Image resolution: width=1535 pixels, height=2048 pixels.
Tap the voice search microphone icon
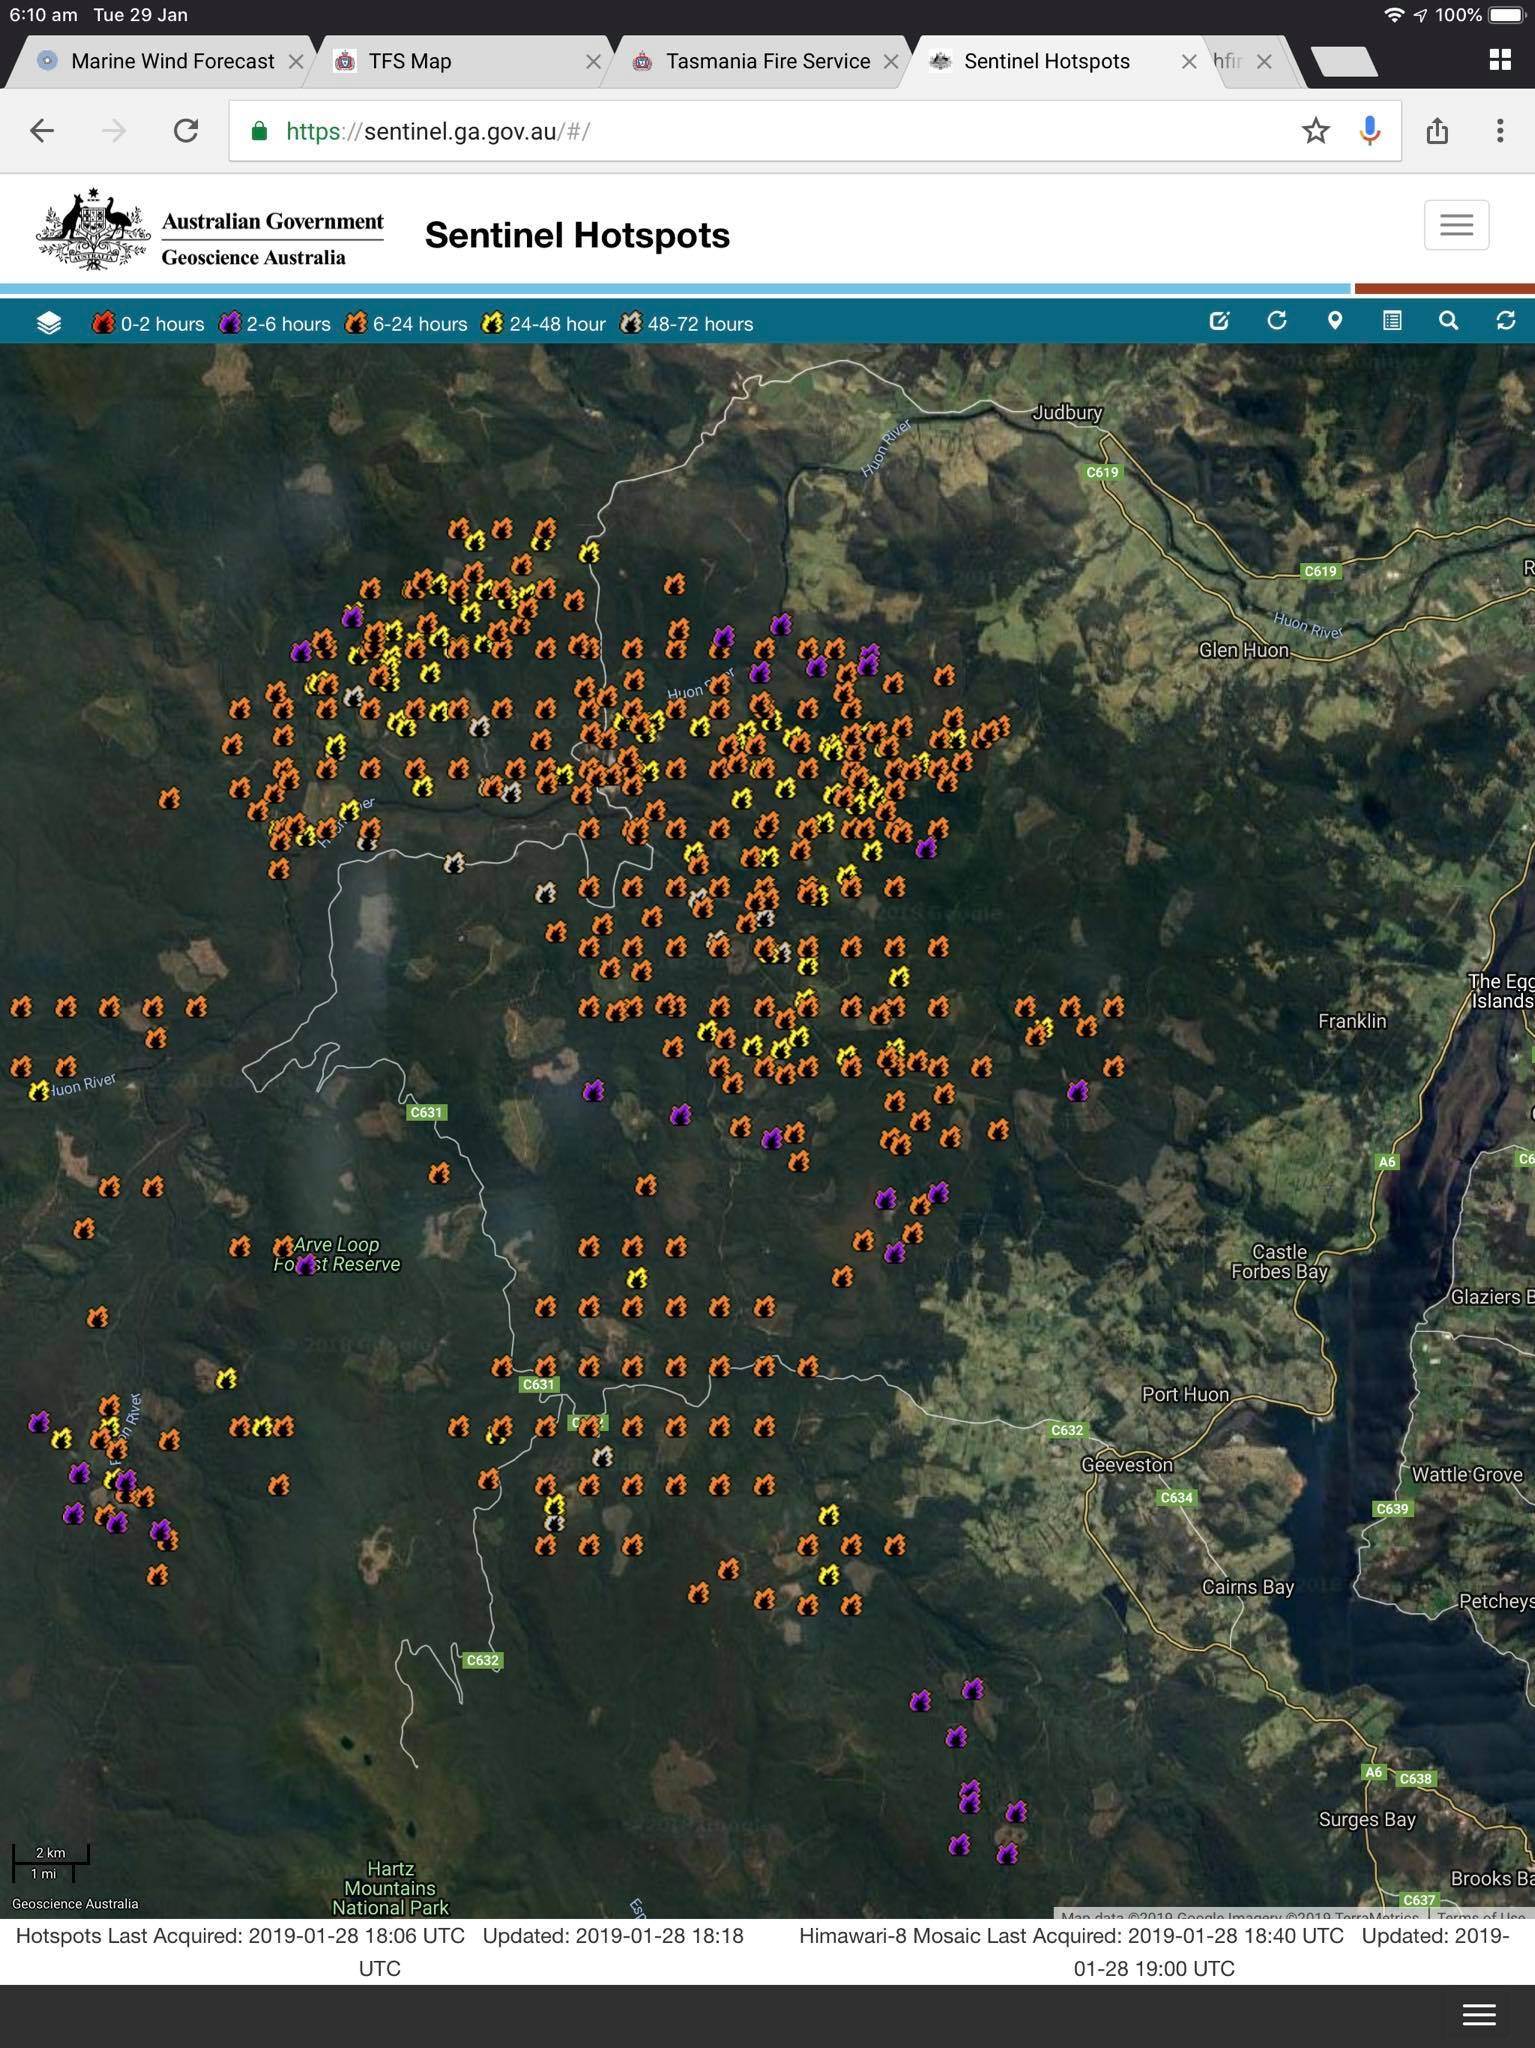tap(1370, 131)
